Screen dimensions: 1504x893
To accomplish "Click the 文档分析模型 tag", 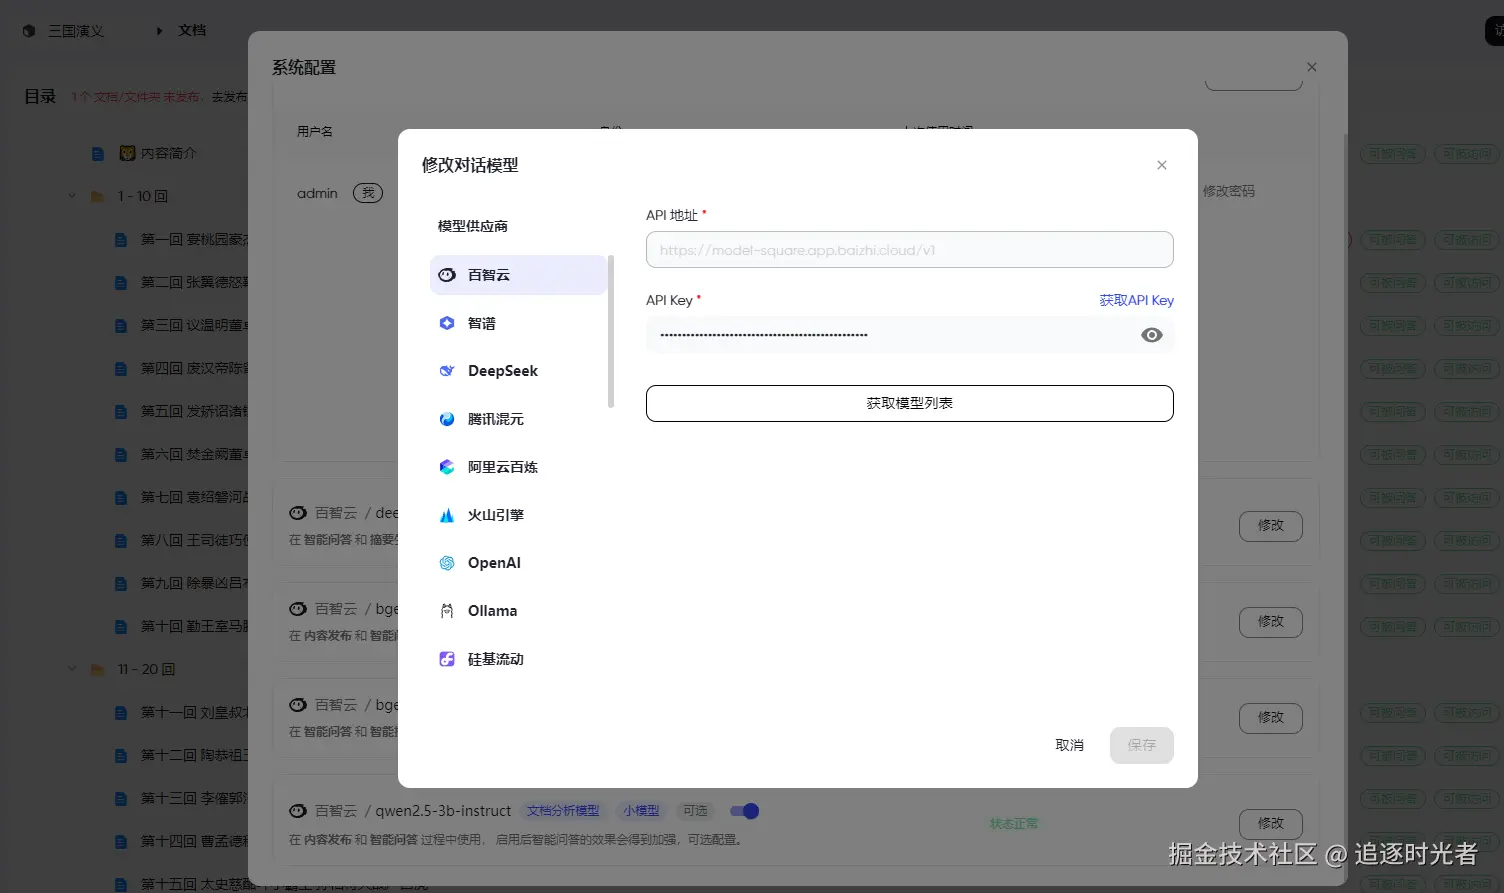I will 563,811.
